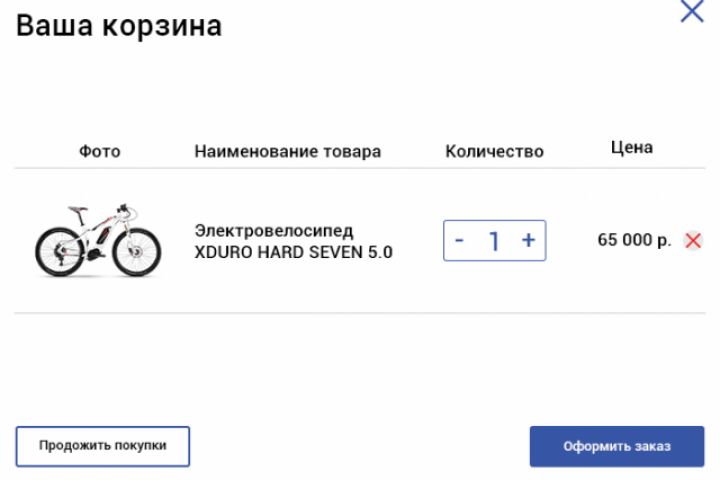
Task: Click the Количество column header
Action: click(494, 152)
